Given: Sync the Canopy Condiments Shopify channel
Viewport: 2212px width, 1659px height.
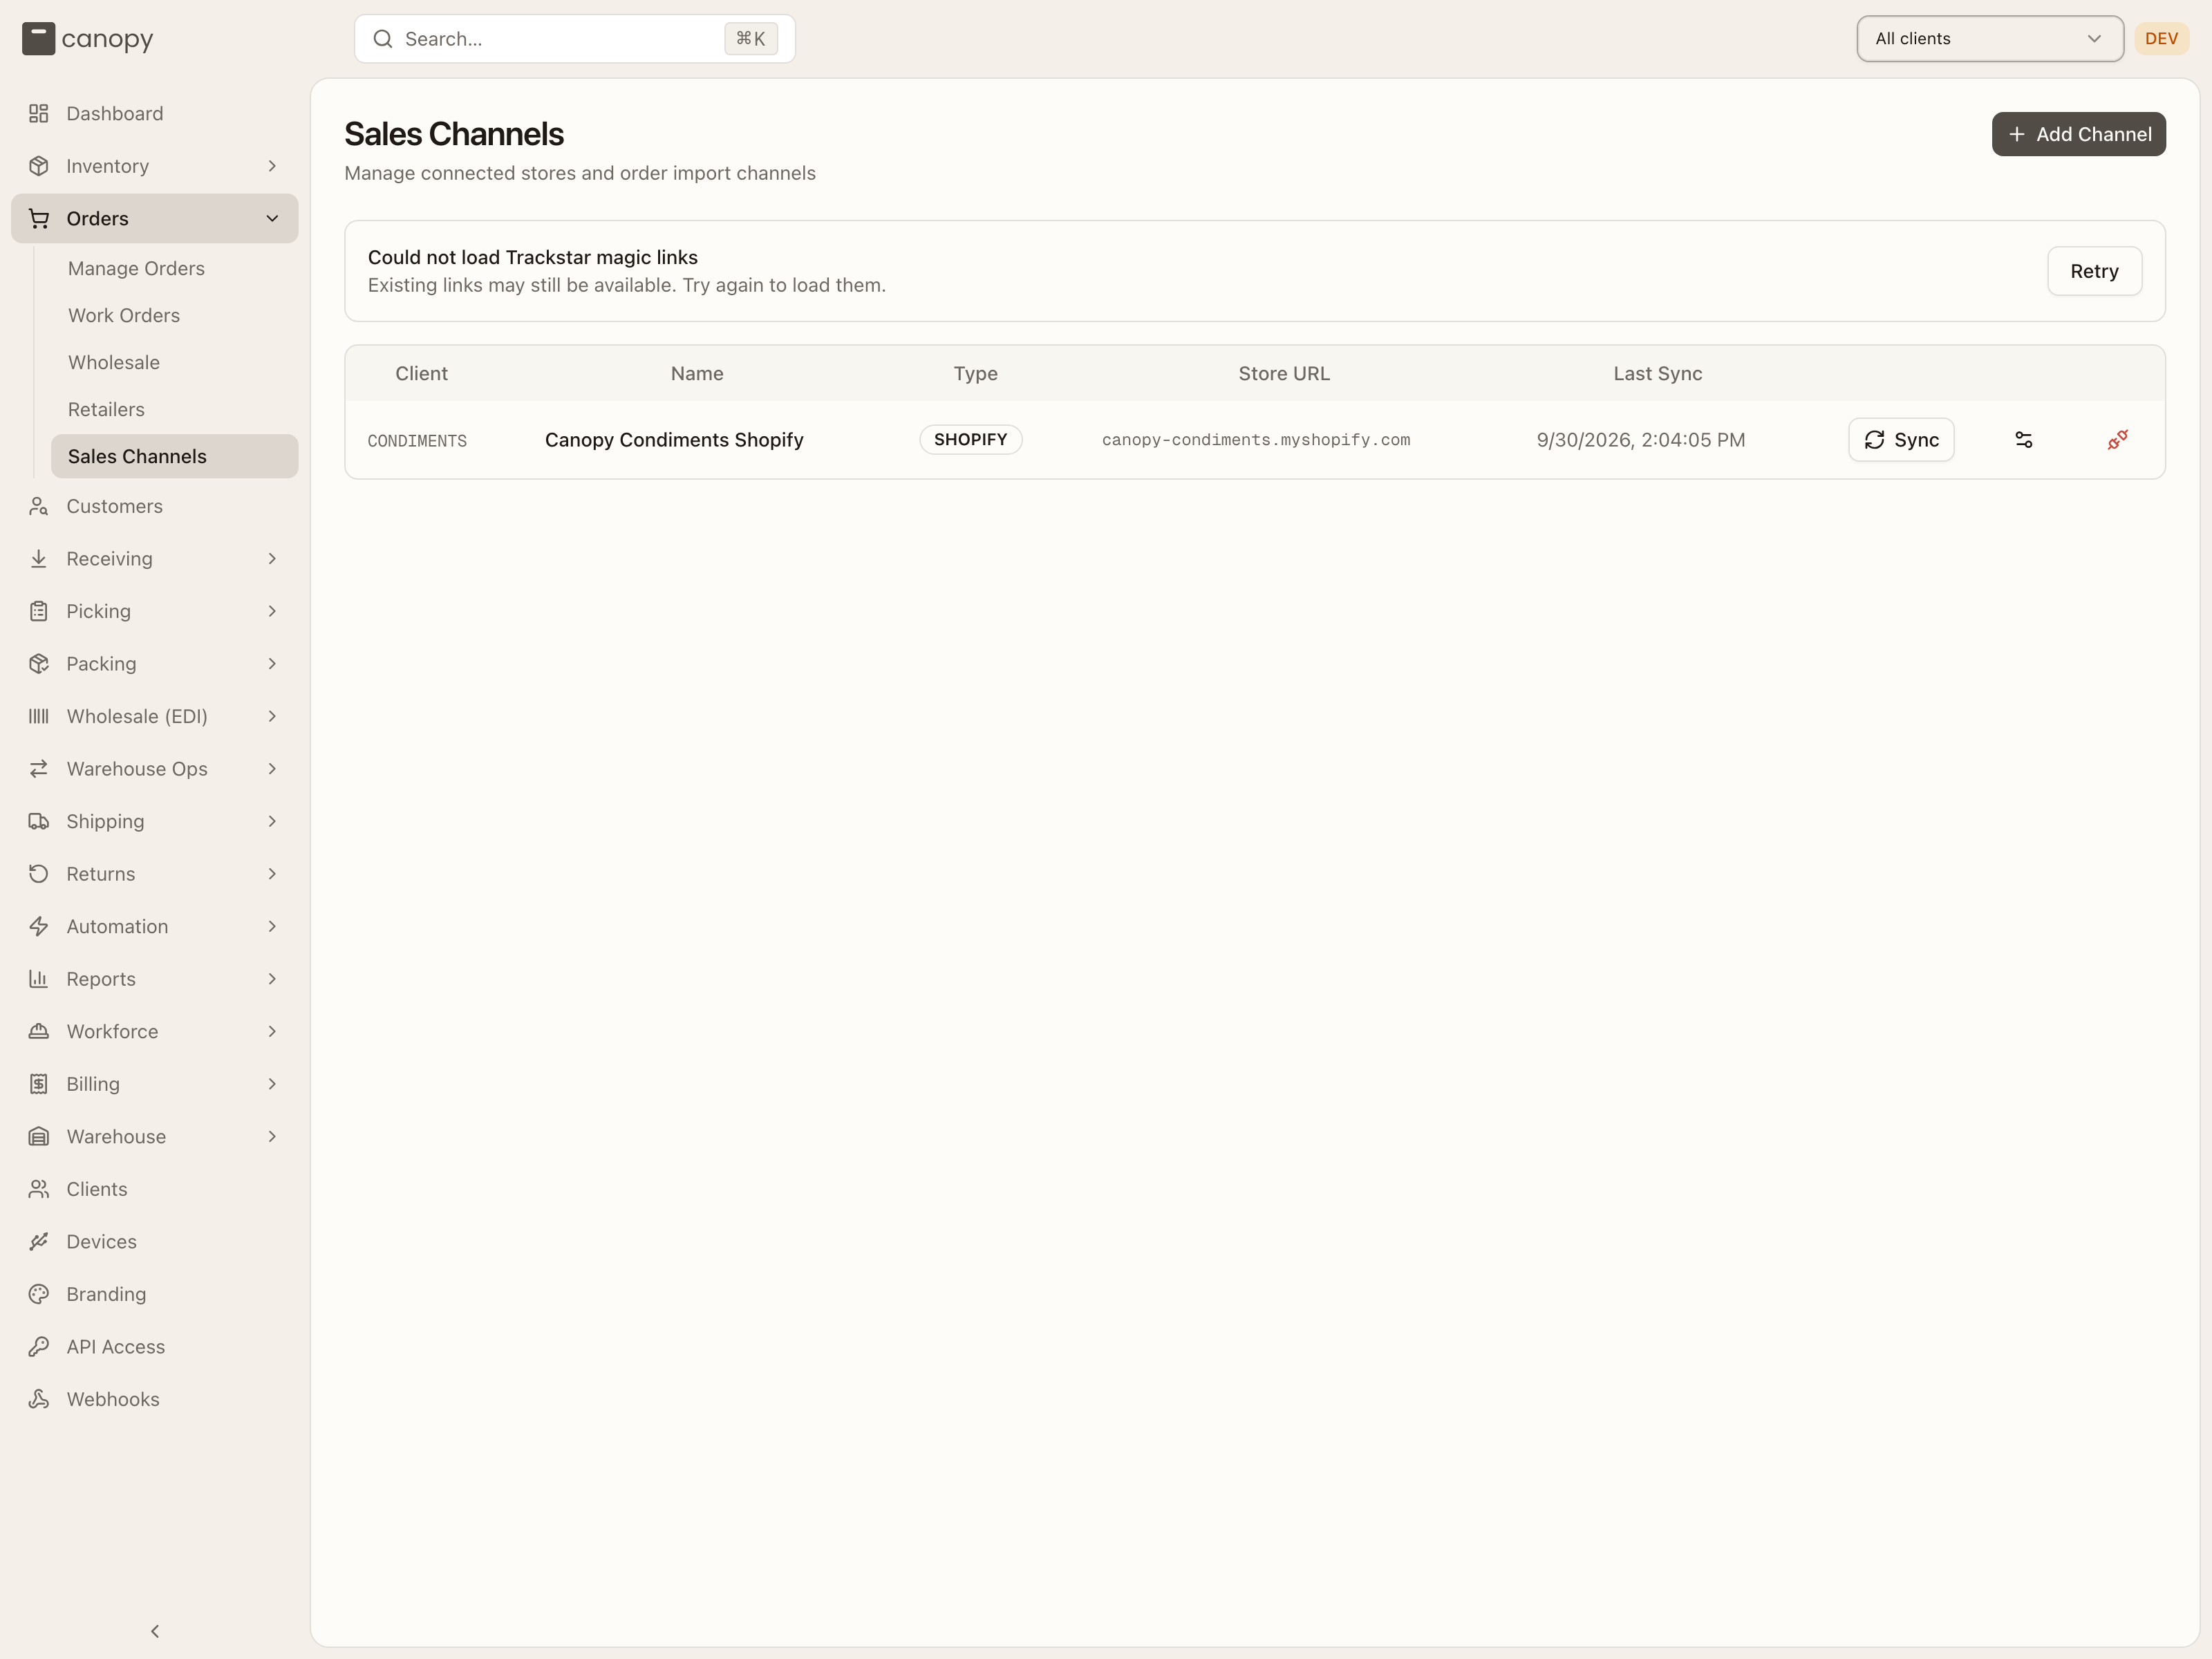Looking at the screenshot, I should (x=1901, y=440).
